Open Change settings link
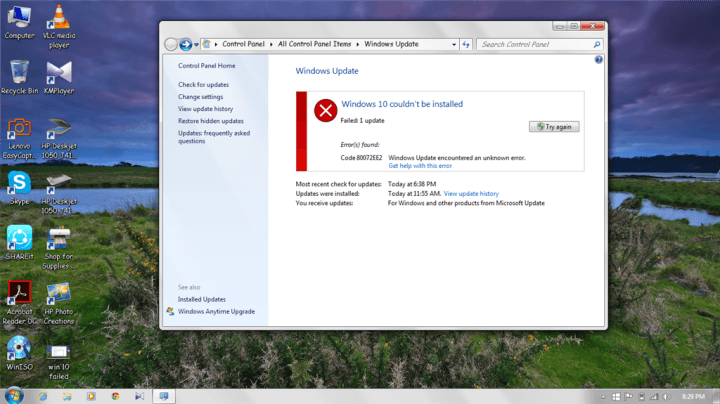The width and height of the screenshot is (720, 404). pyautogui.click(x=201, y=97)
